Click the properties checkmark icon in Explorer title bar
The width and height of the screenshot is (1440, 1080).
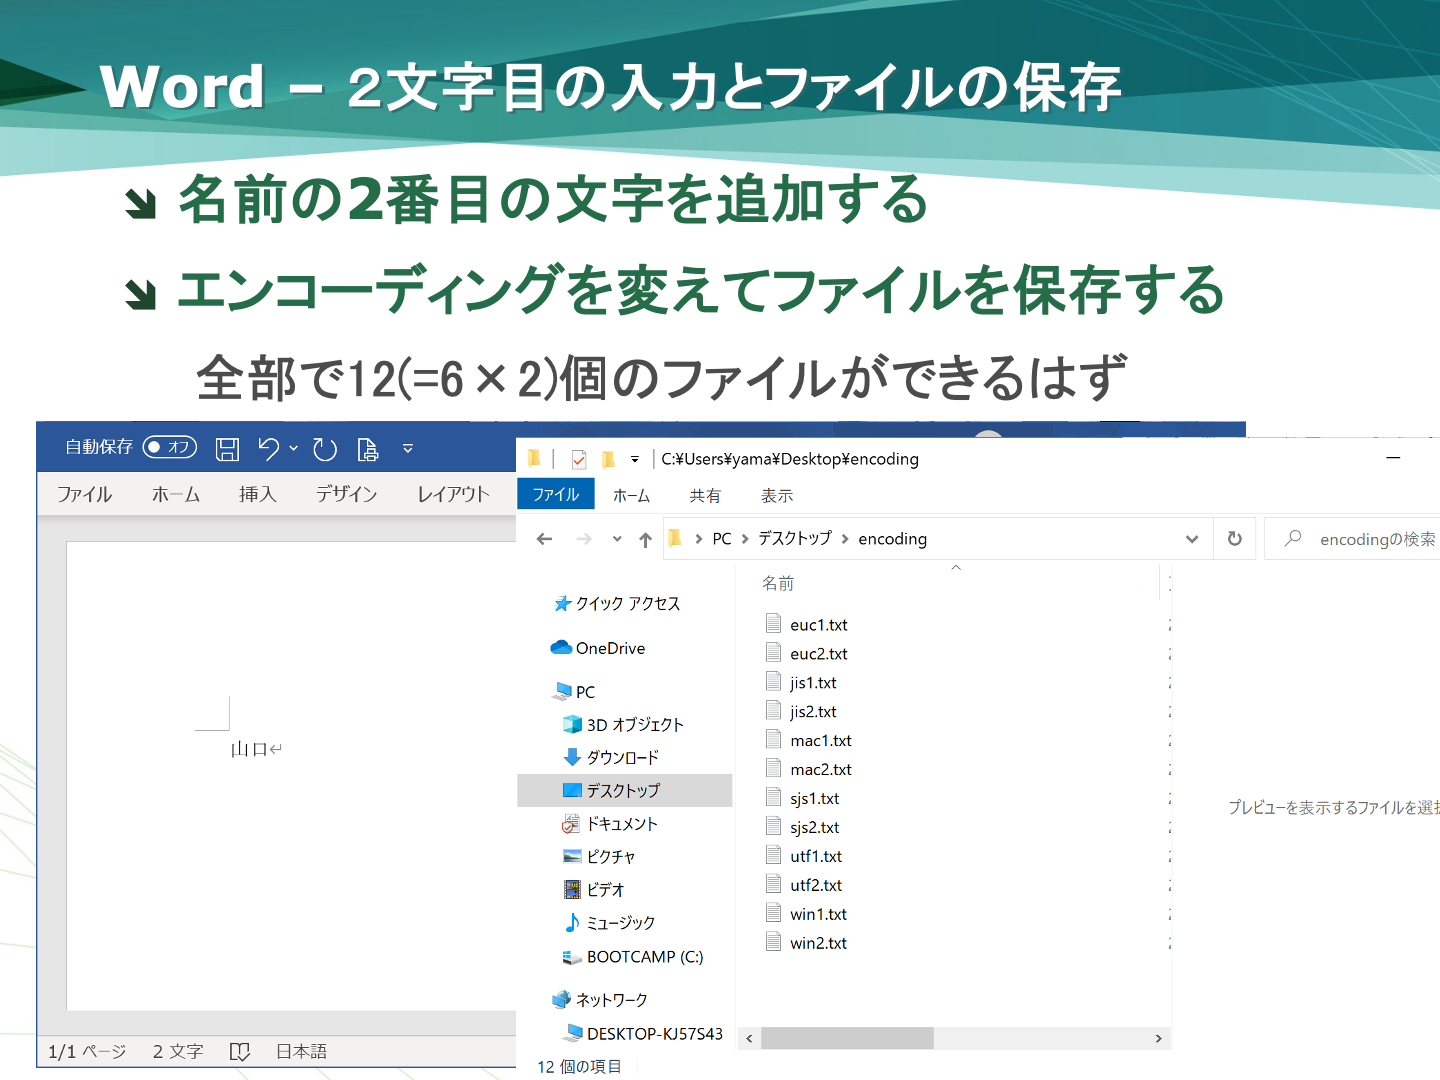pyautogui.click(x=579, y=459)
